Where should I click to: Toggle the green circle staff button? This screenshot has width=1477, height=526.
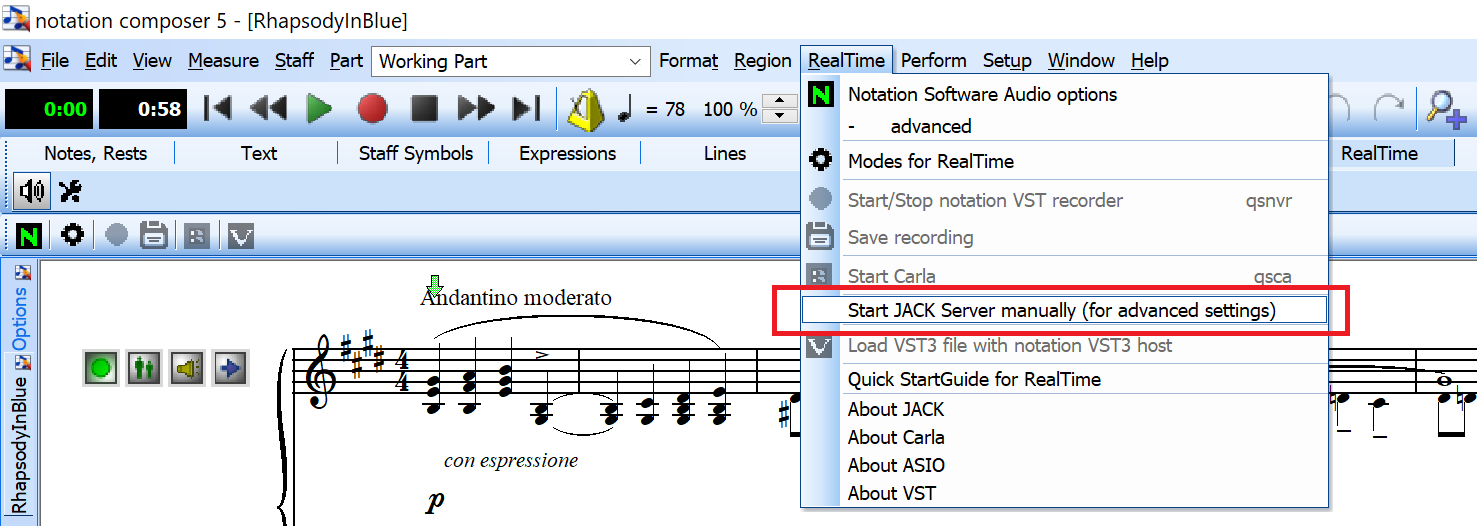click(100, 368)
